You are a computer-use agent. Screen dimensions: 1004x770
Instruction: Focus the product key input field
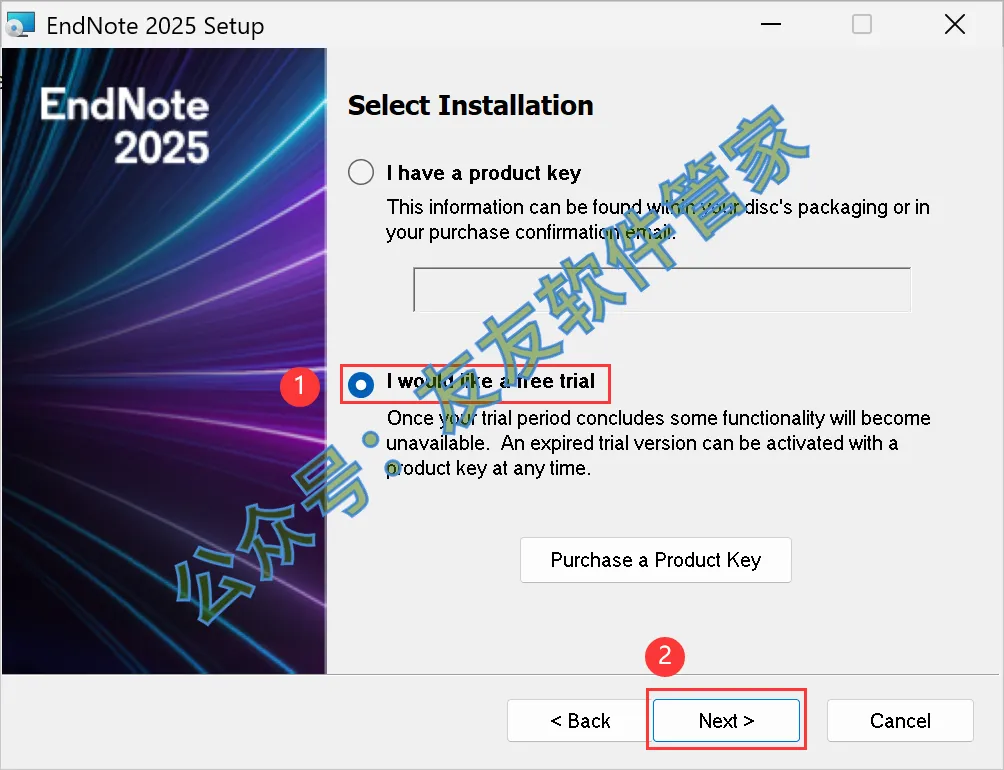(662, 290)
